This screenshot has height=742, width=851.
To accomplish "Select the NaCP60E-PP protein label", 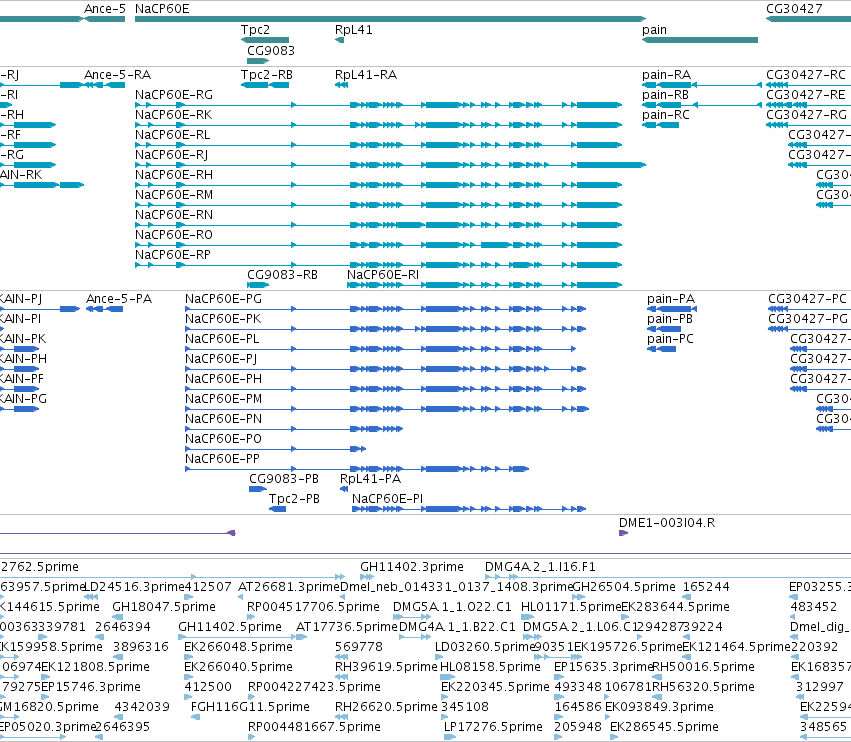I will click(223, 459).
